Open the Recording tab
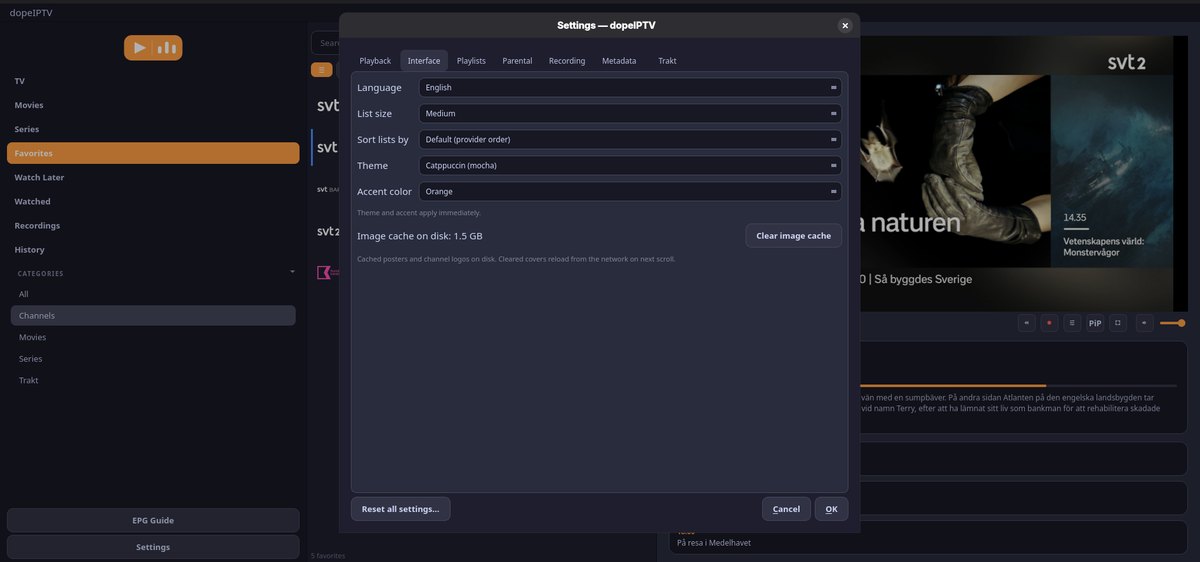Screen dimensions: 1200x562 [x=567, y=61]
